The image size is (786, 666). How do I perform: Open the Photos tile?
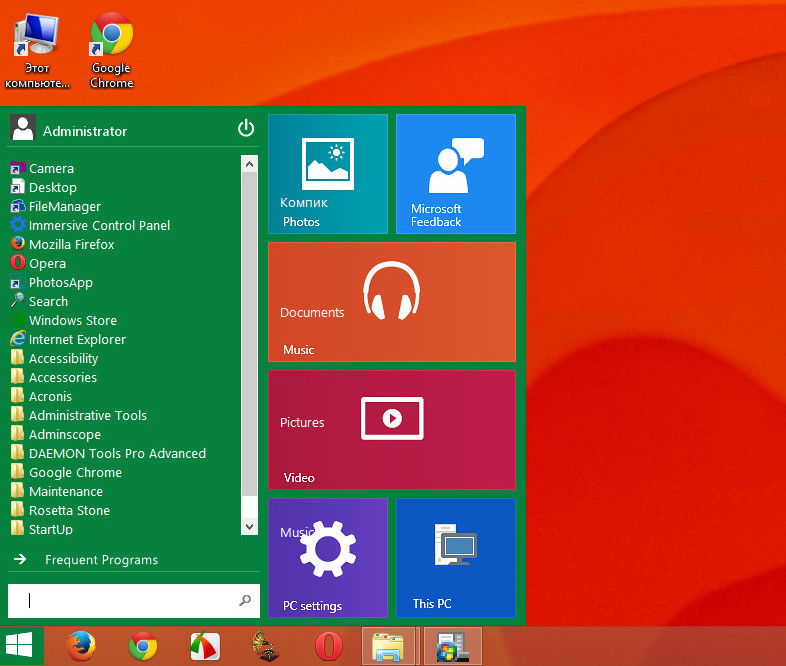[328, 174]
